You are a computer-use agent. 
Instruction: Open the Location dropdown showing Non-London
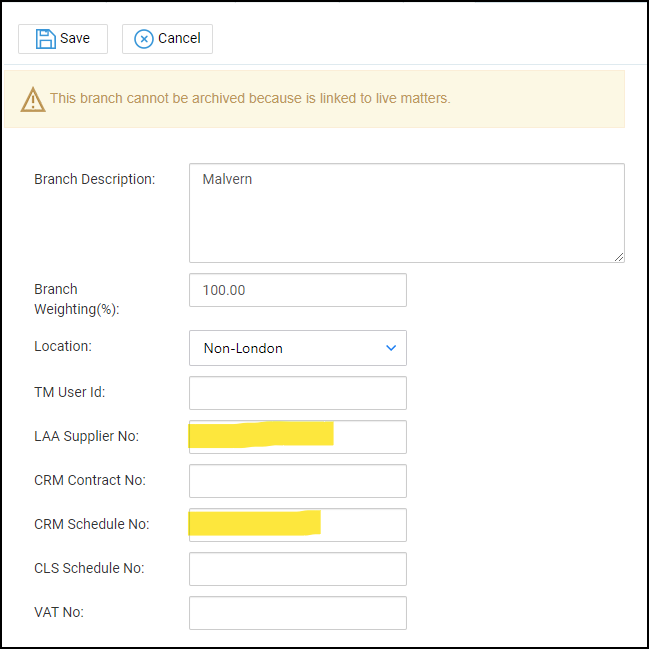(297, 348)
